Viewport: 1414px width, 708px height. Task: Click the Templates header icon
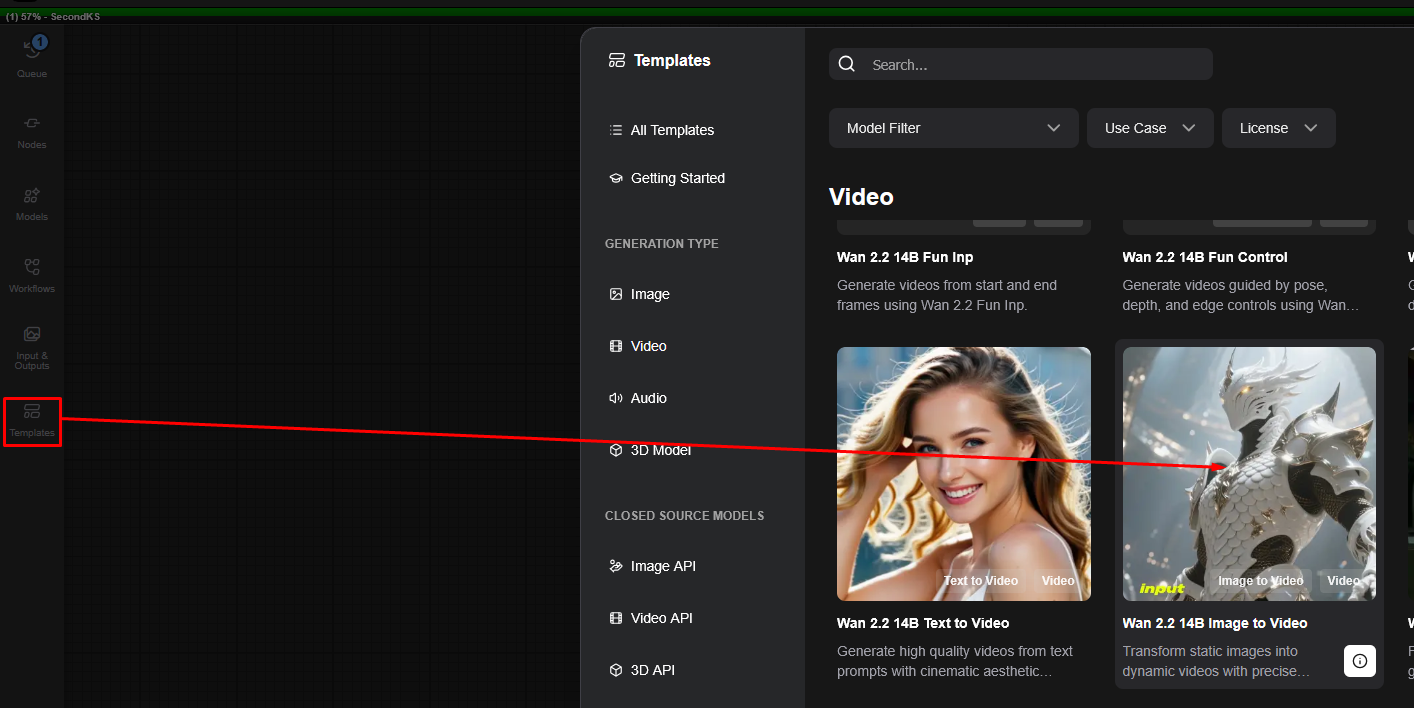(617, 60)
